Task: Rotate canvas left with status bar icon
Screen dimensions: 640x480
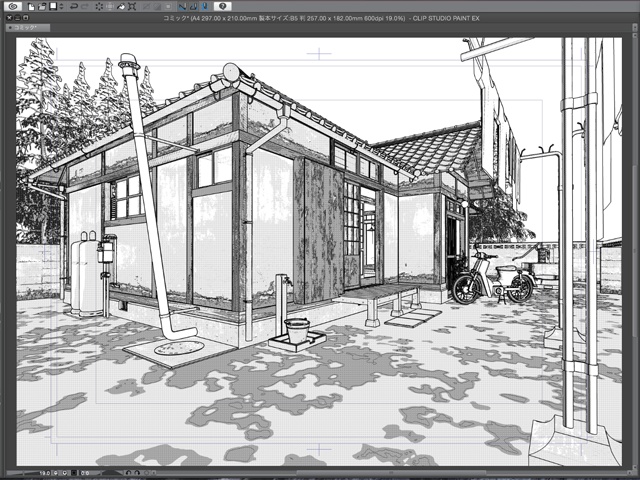Action: tap(128, 473)
